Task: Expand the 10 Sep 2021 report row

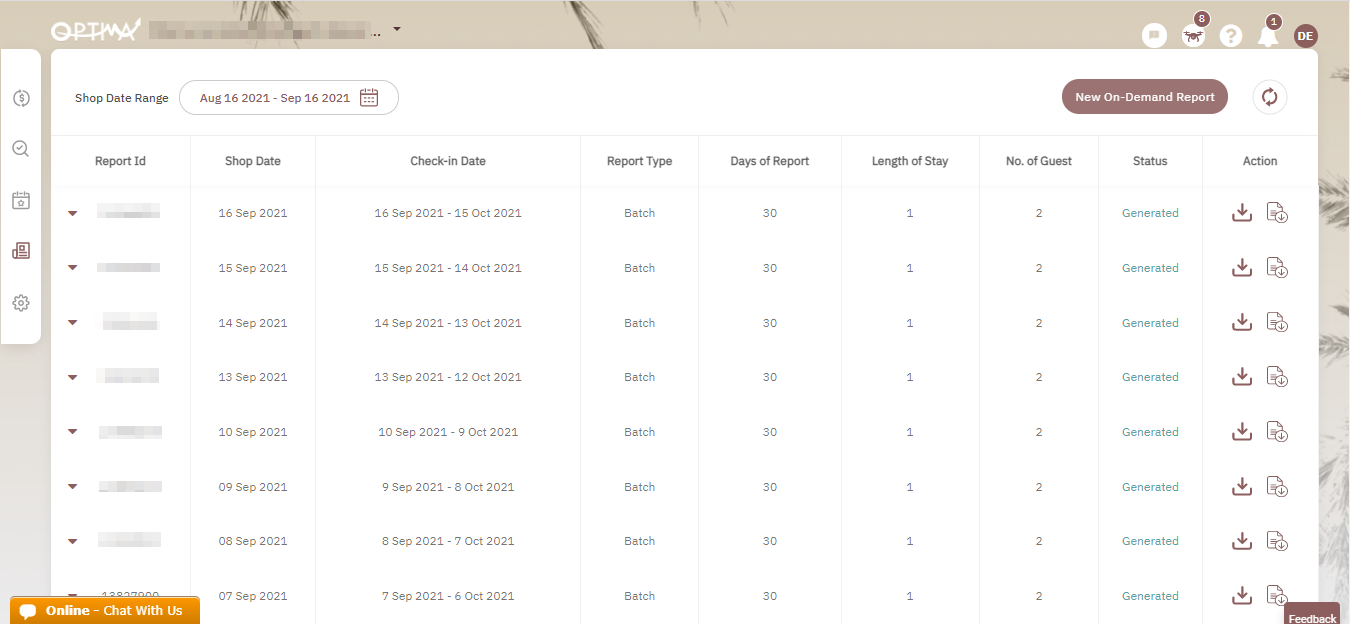Action: pos(72,432)
